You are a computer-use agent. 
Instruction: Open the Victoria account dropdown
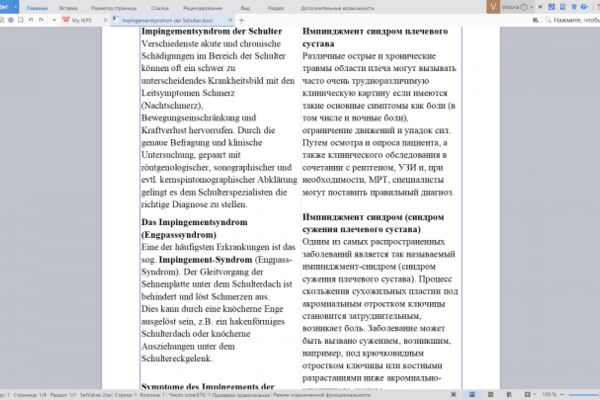[x=532, y=7]
